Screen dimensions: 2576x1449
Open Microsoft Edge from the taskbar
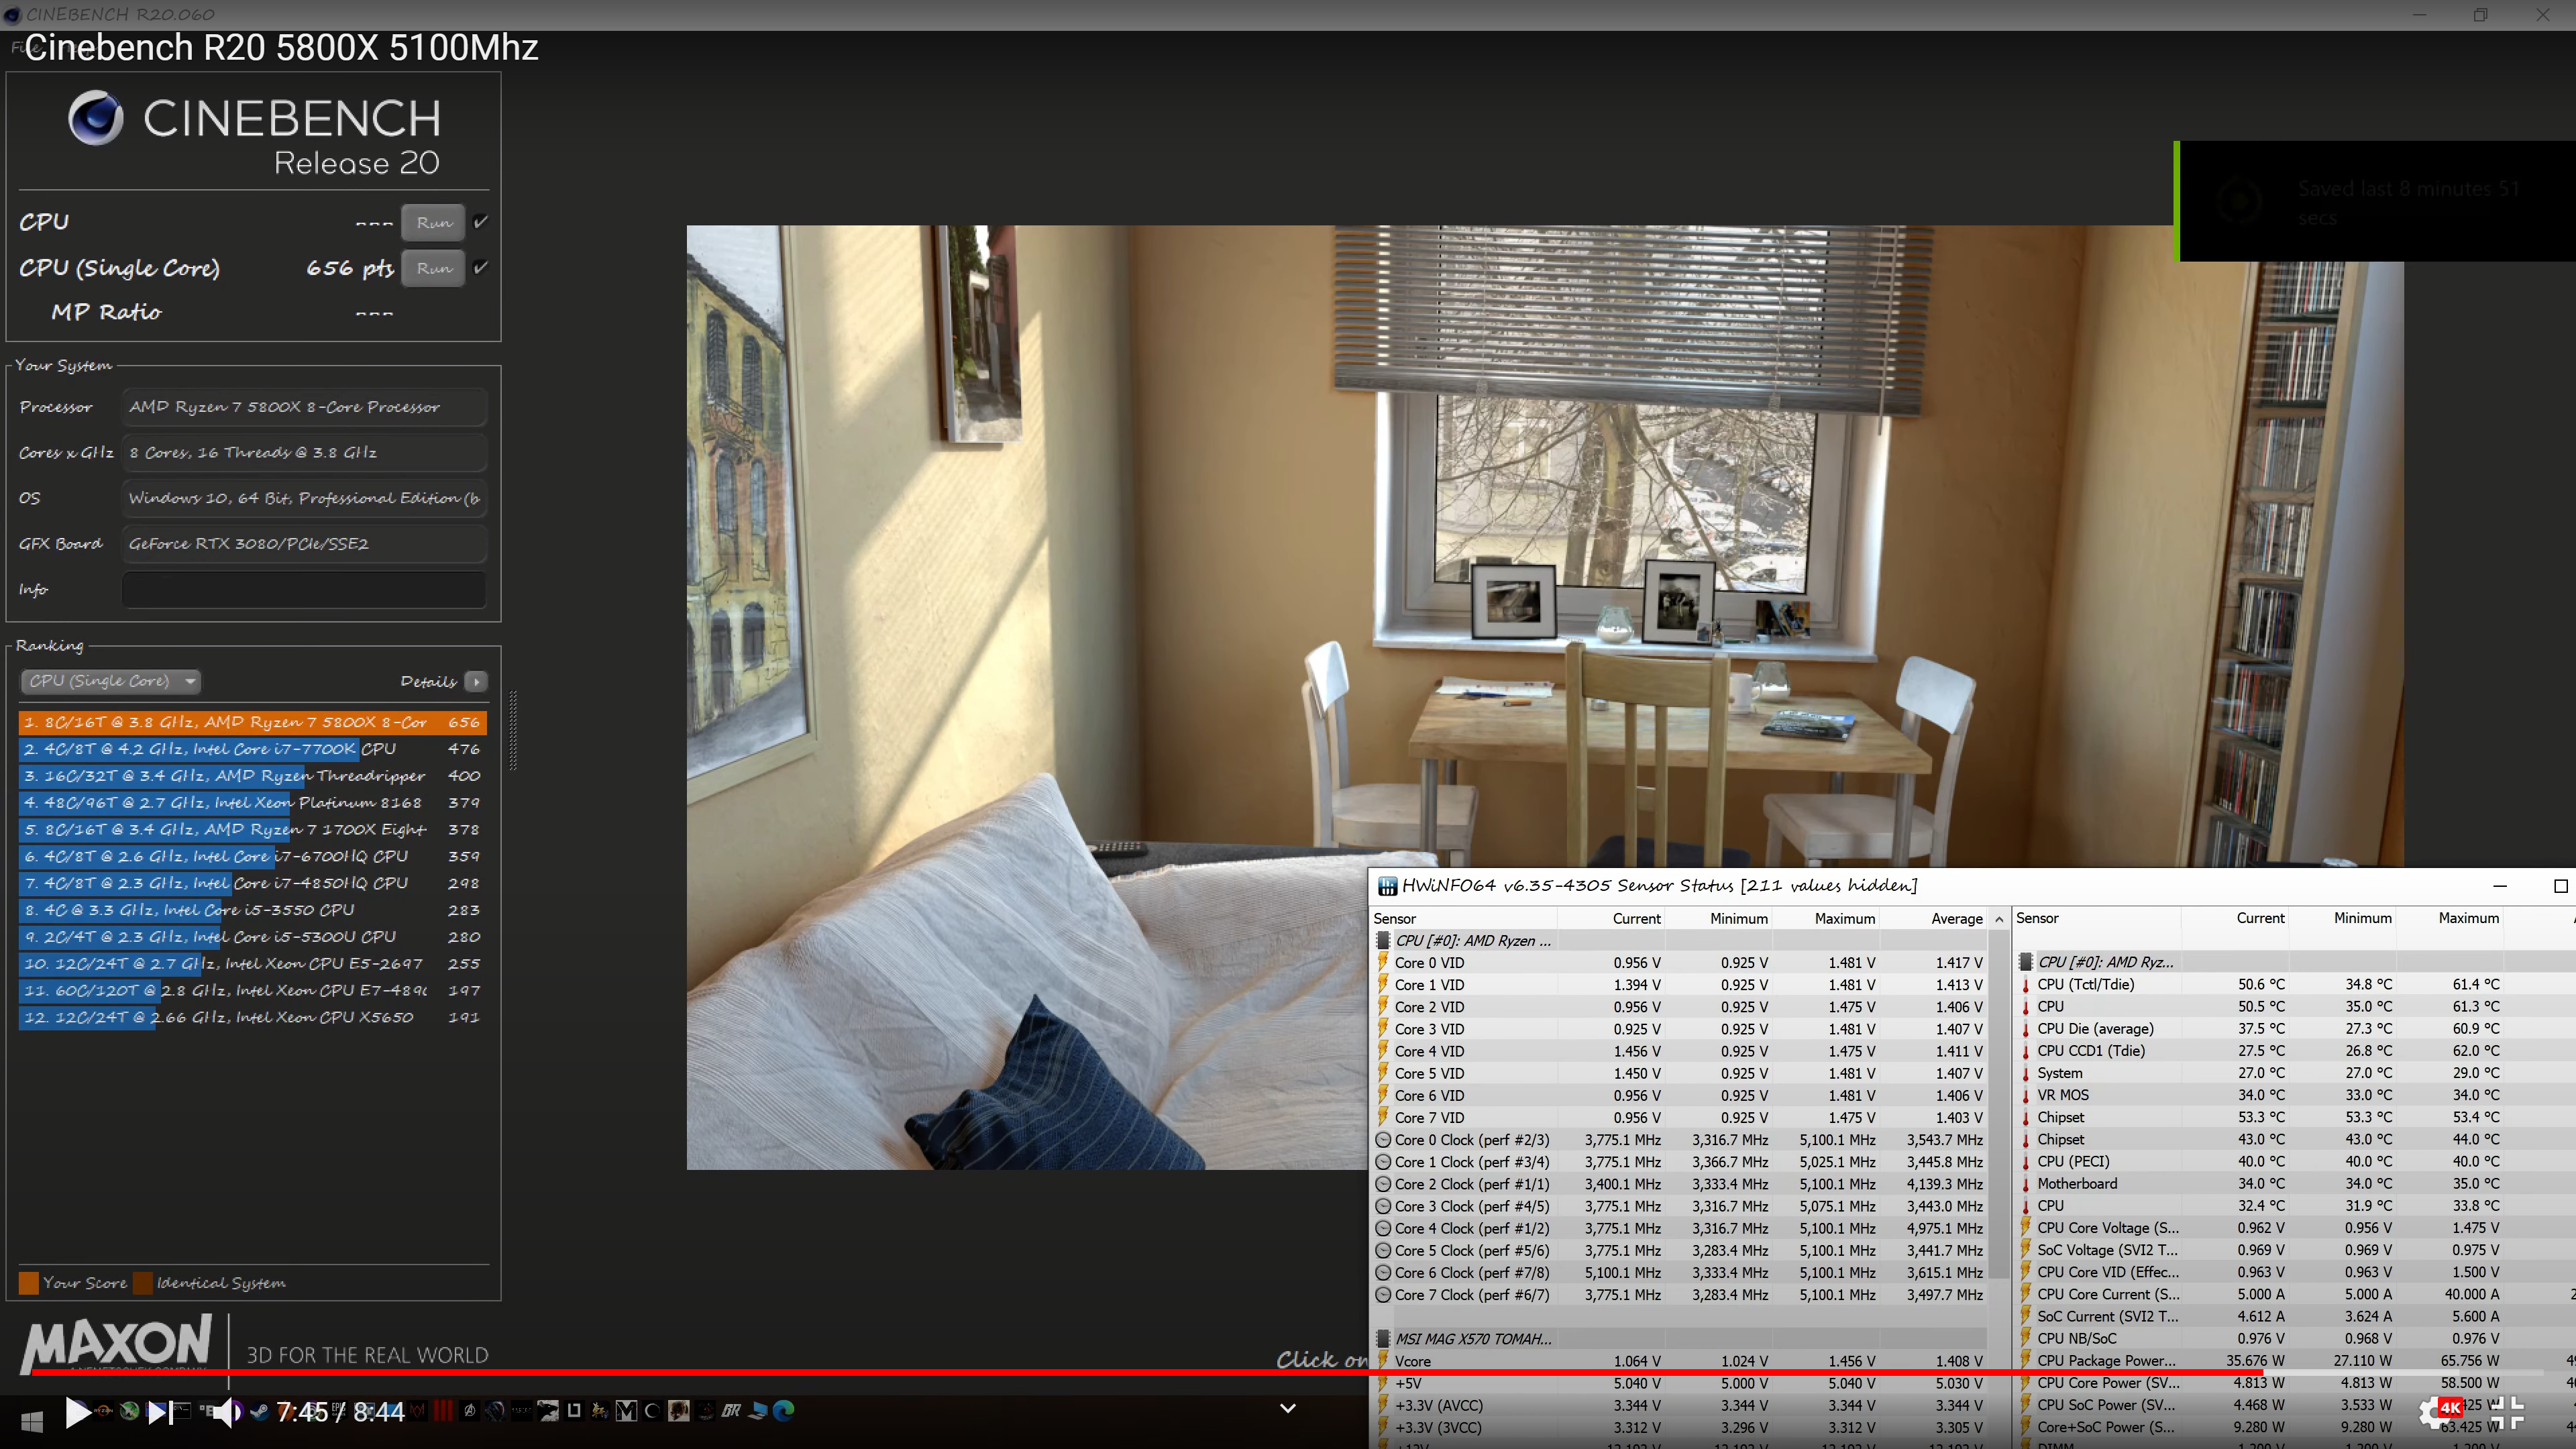tap(784, 1410)
